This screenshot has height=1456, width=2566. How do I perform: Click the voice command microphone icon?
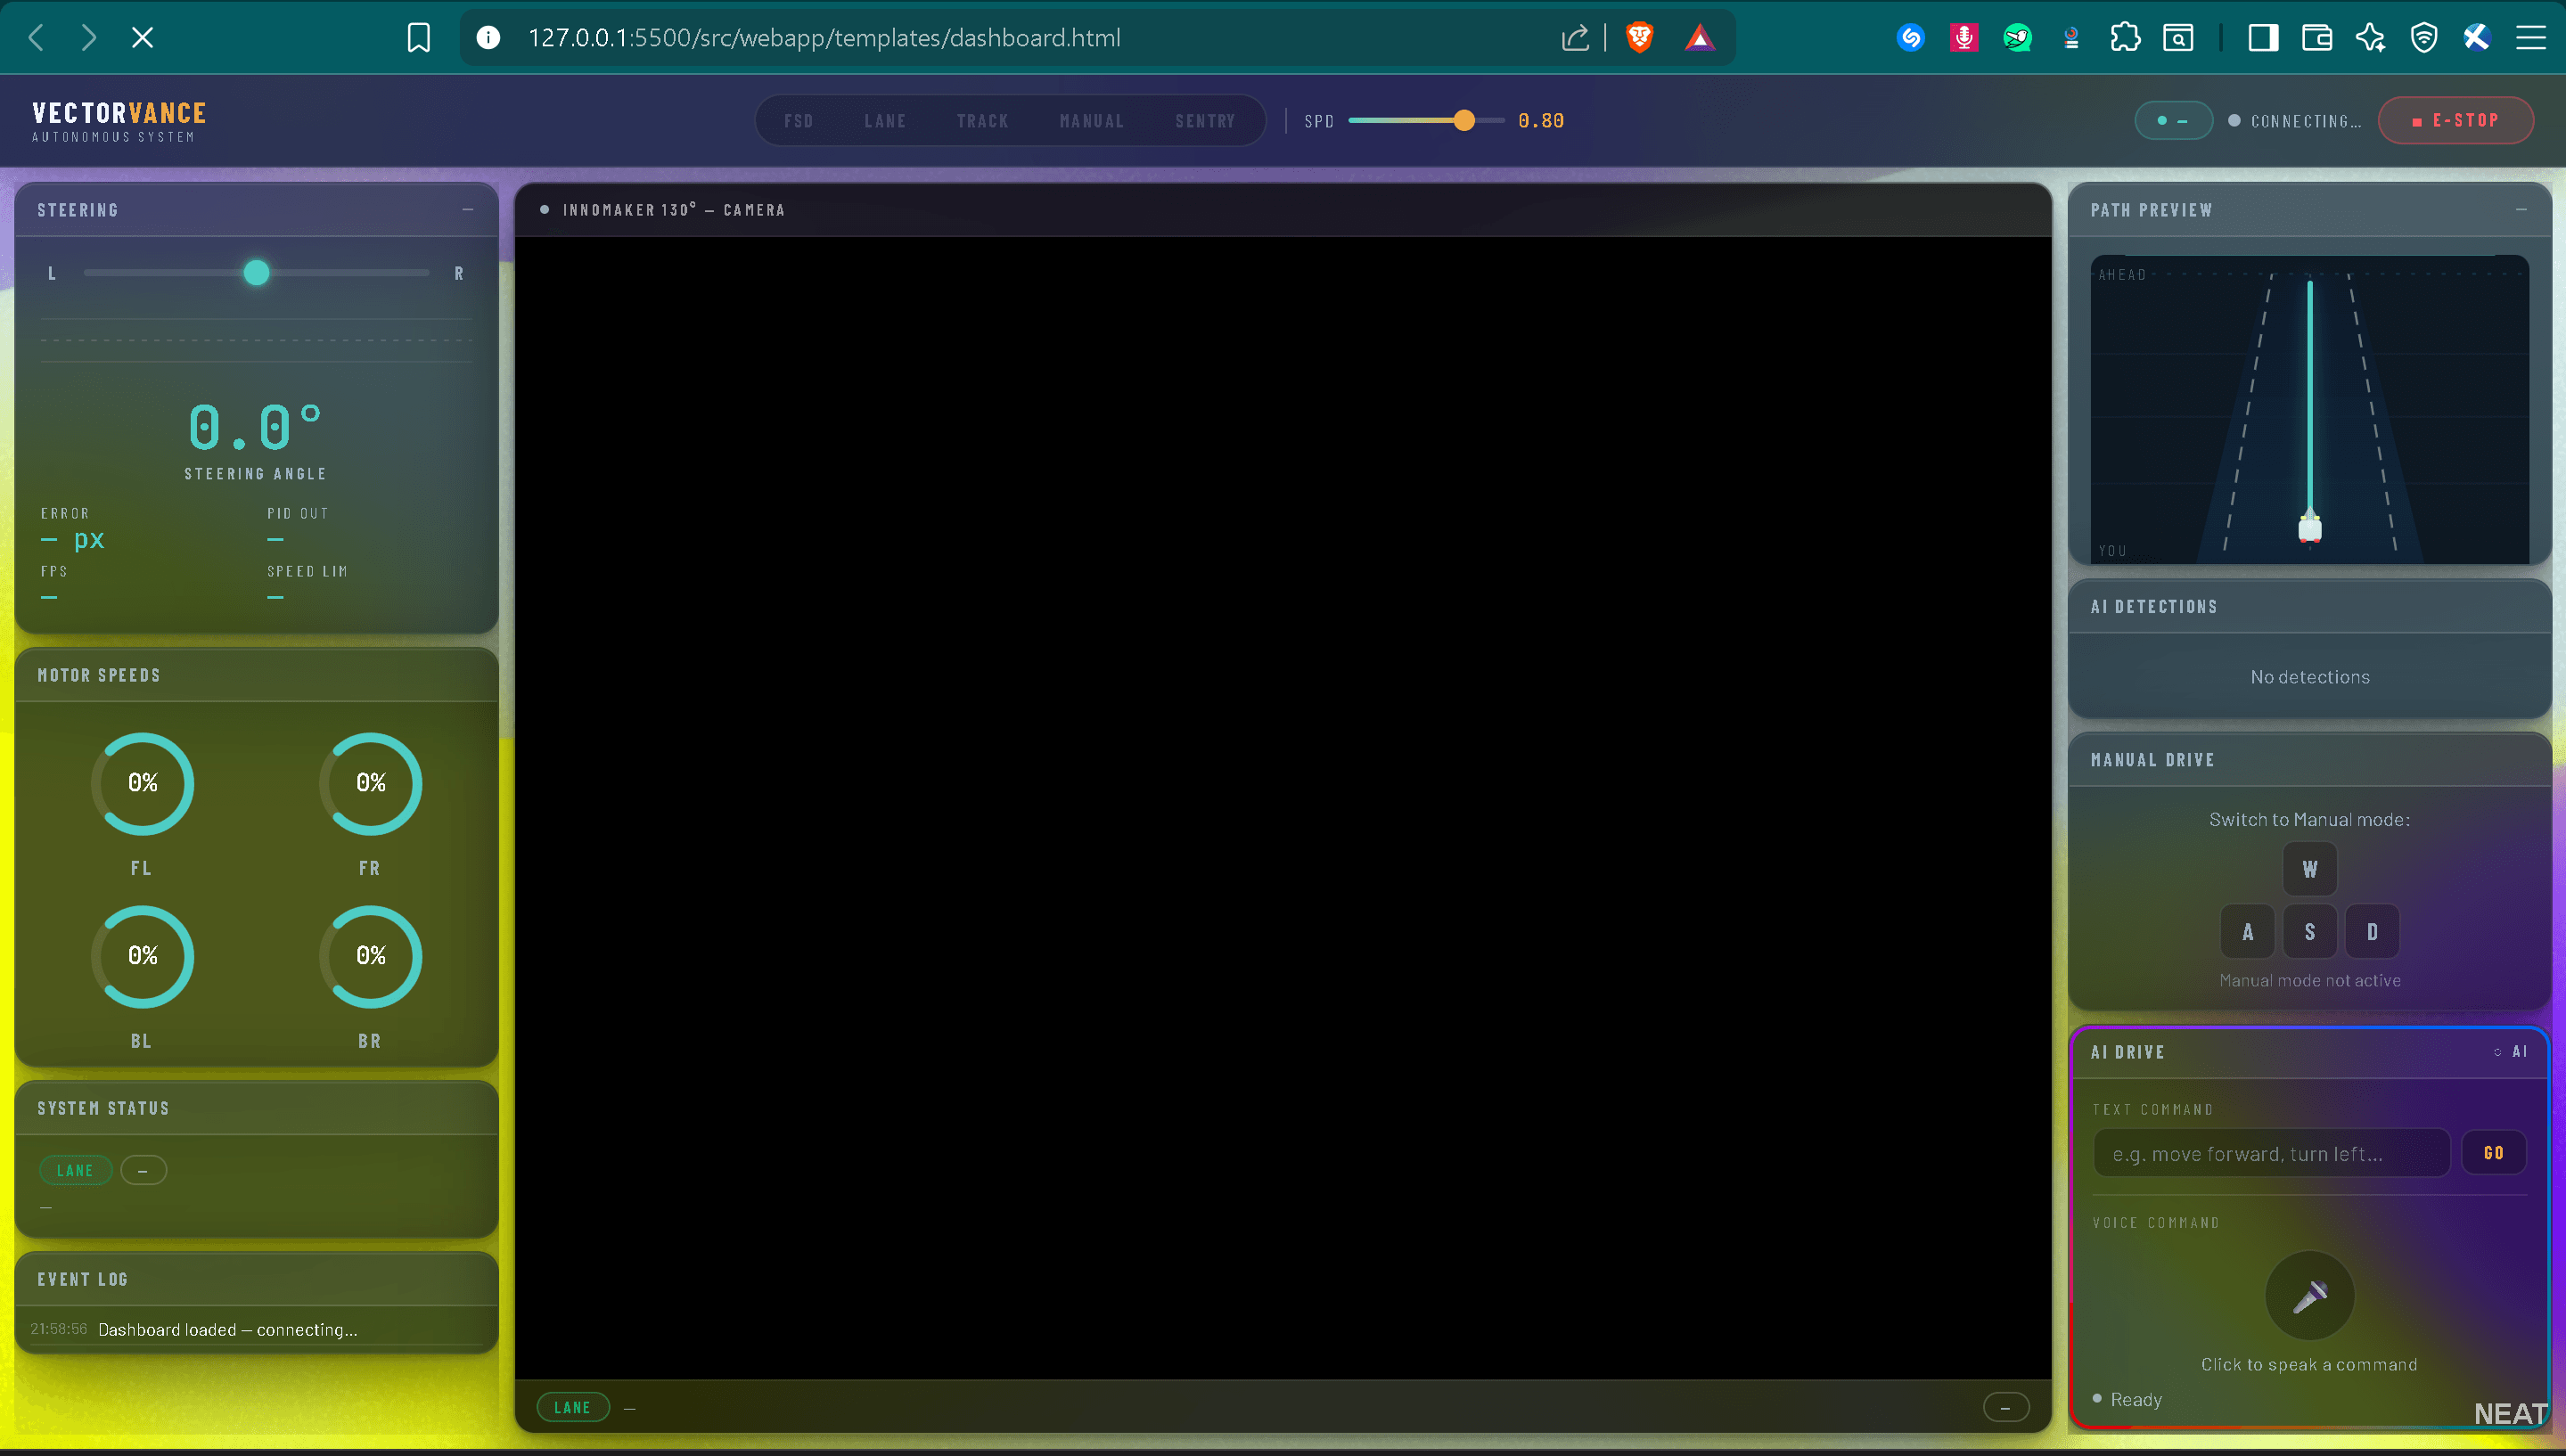pos(2309,1296)
